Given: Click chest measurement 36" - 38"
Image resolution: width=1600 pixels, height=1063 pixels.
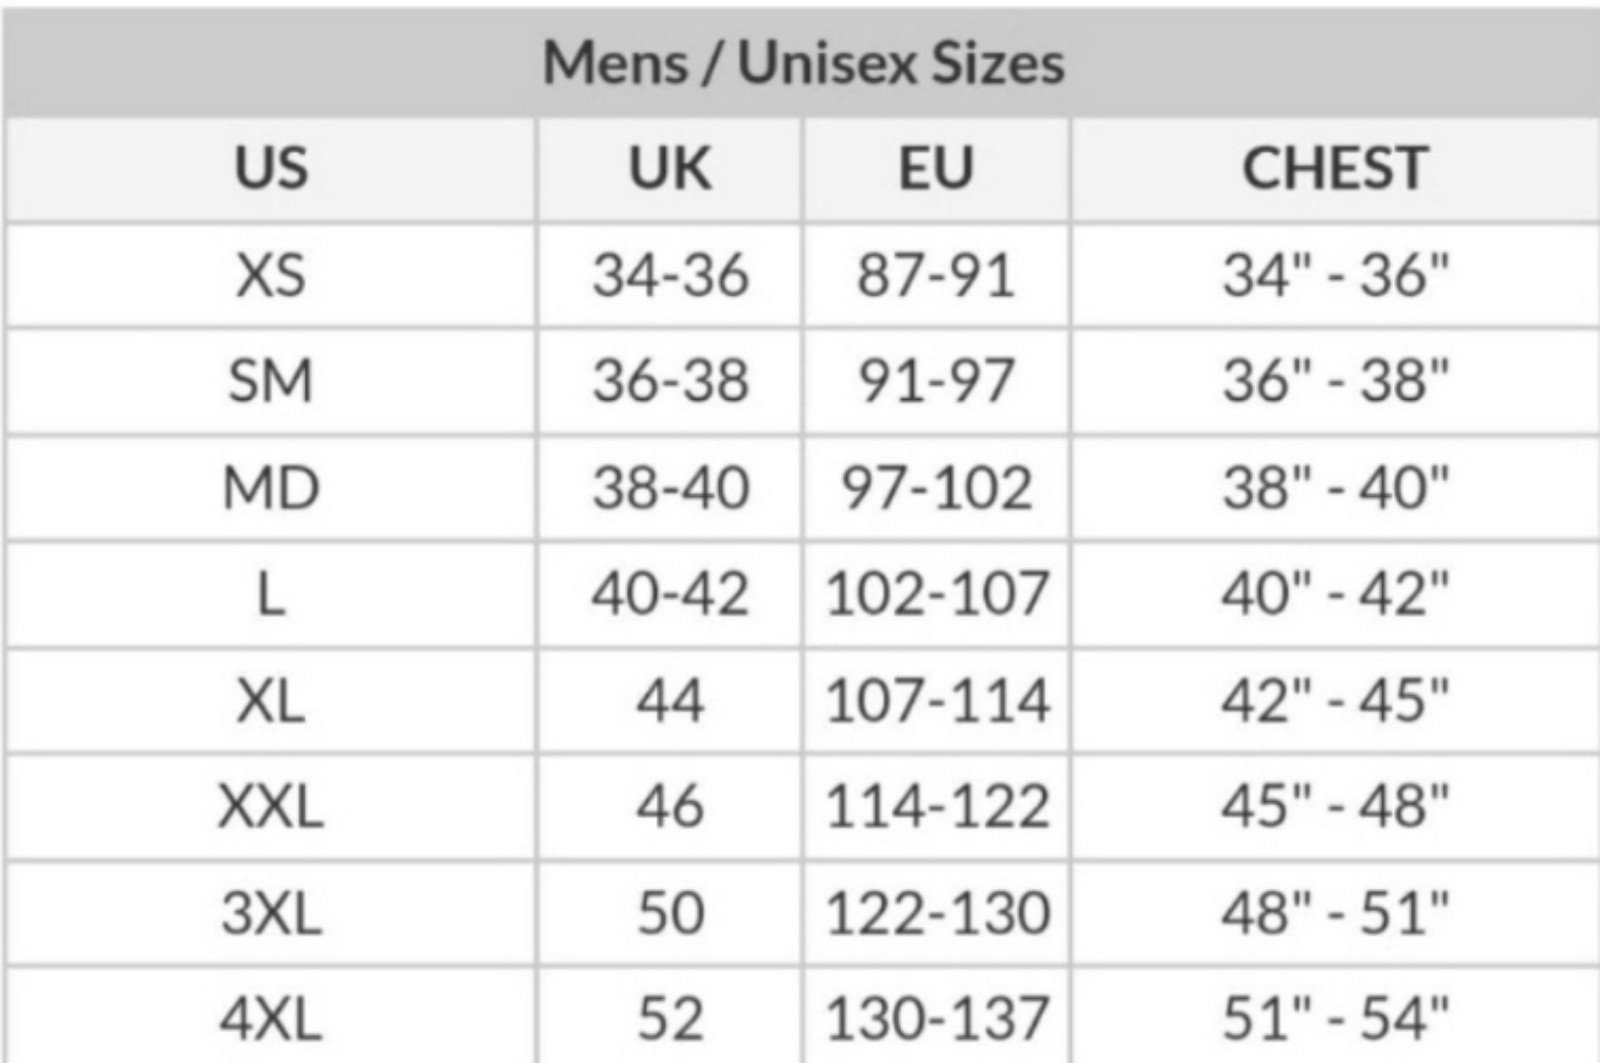Looking at the screenshot, I should coord(1335,381).
